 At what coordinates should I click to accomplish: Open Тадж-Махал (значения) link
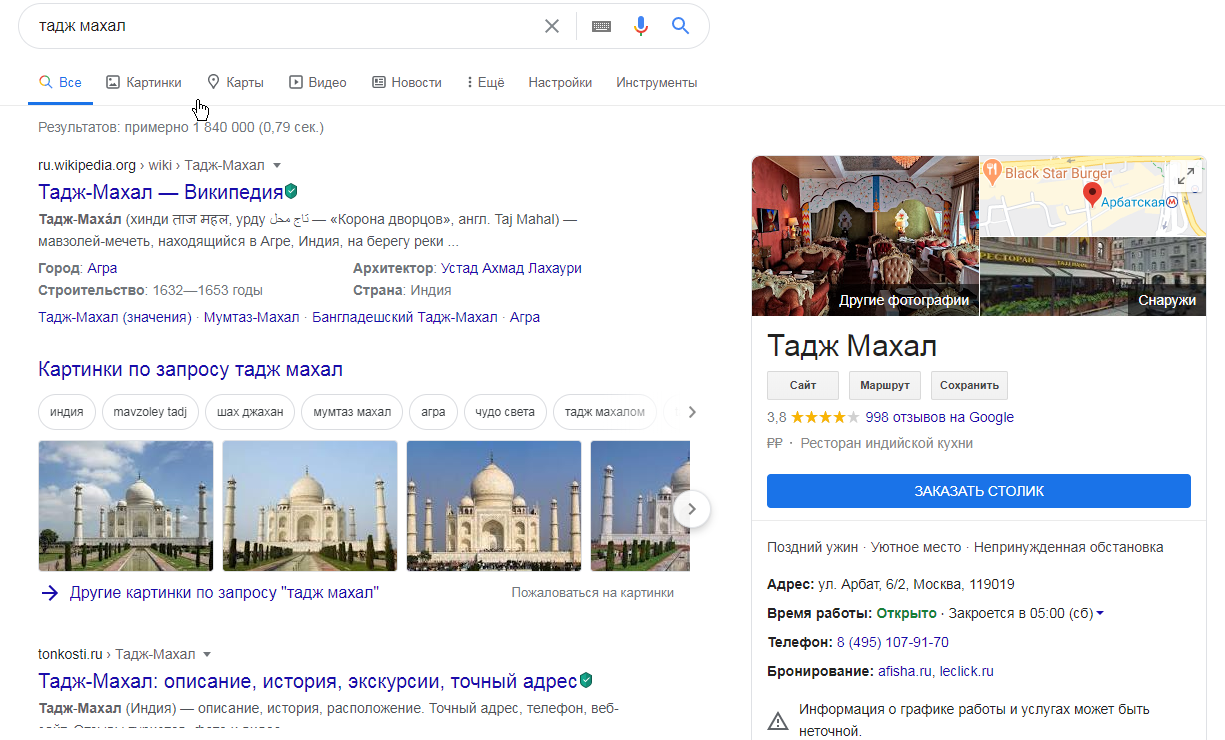tap(115, 317)
